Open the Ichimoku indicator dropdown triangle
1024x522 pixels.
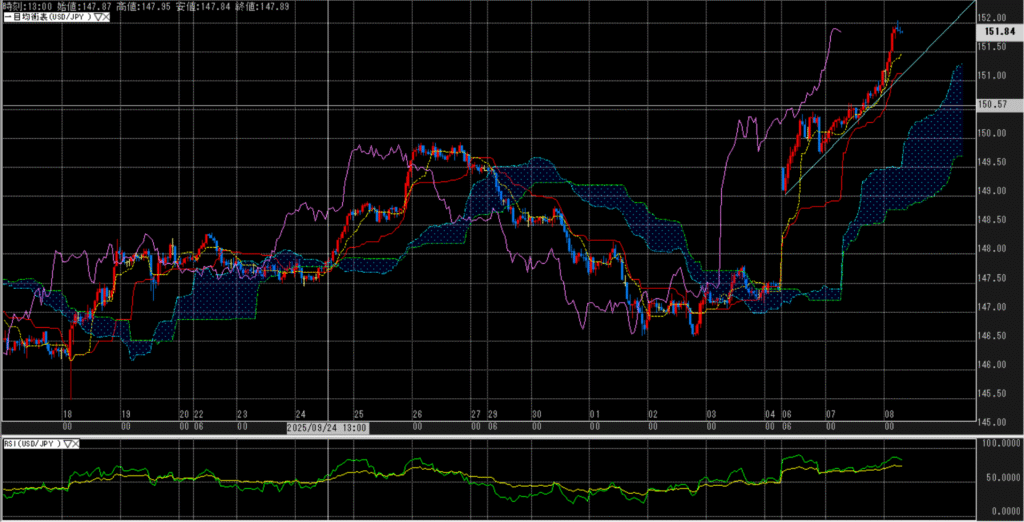pos(97,17)
